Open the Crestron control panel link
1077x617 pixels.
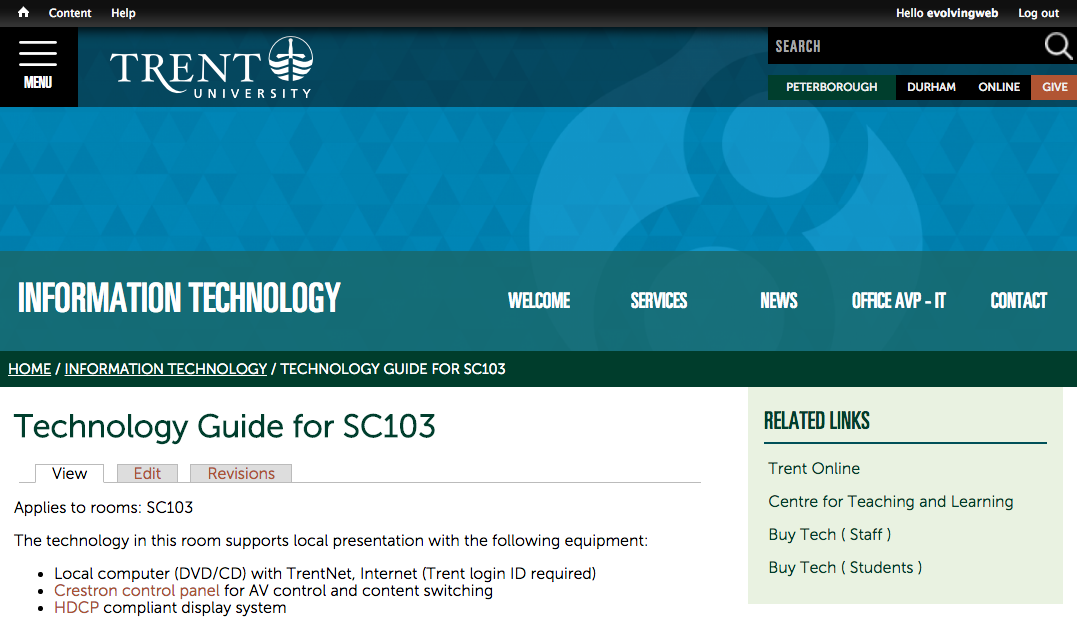click(137, 590)
